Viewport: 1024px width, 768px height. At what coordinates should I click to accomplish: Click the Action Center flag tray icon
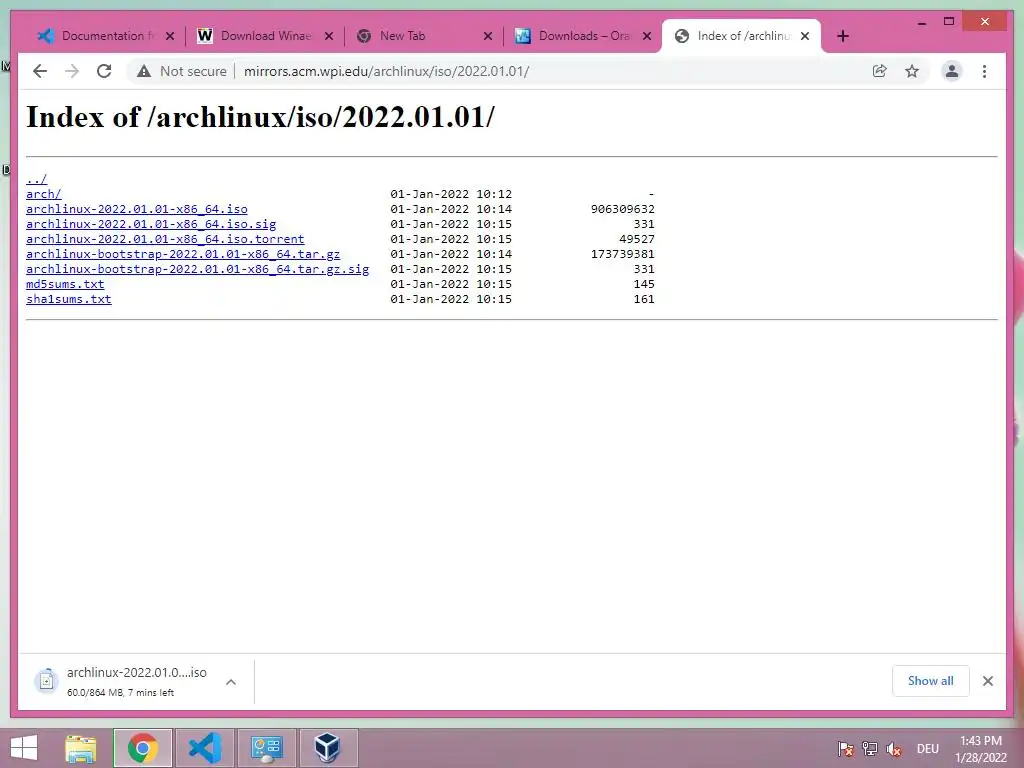(x=846, y=749)
